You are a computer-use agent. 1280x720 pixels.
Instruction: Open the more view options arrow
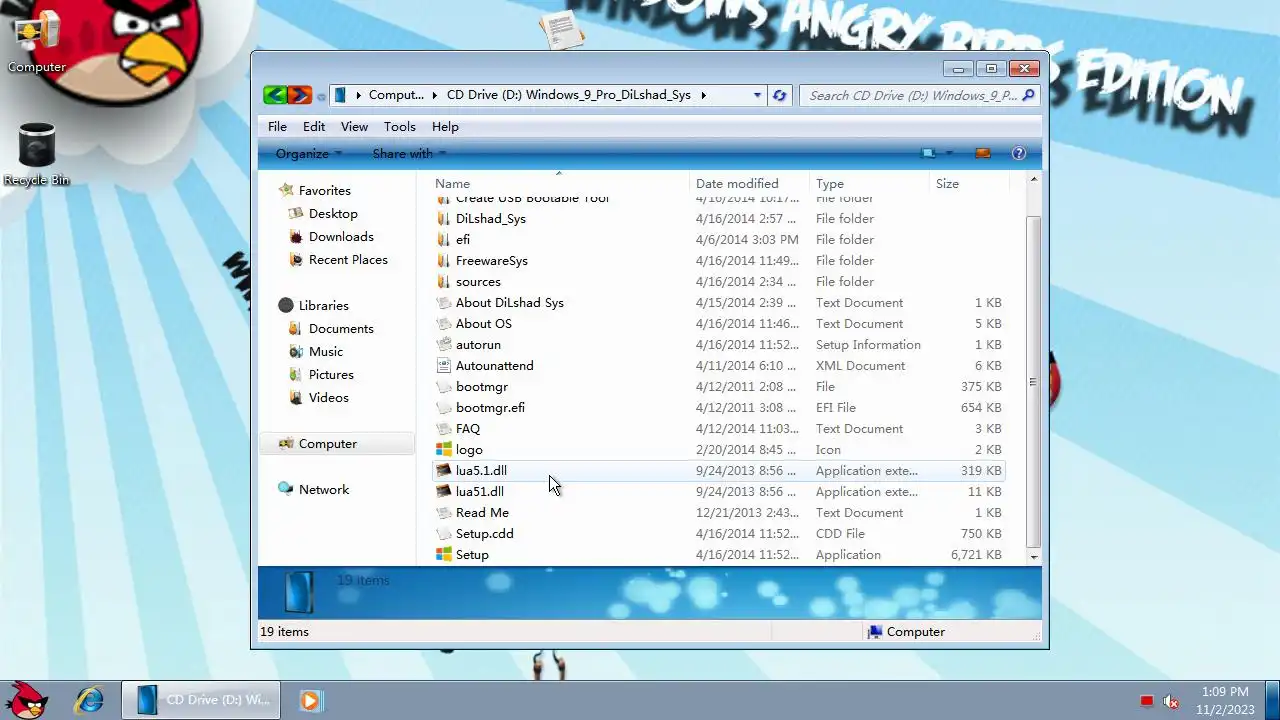pyautogui.click(x=949, y=153)
